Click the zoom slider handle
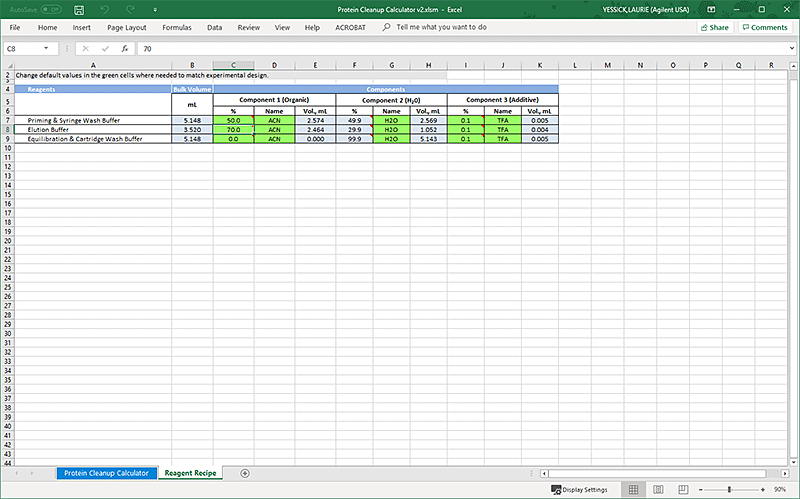 (x=729, y=489)
